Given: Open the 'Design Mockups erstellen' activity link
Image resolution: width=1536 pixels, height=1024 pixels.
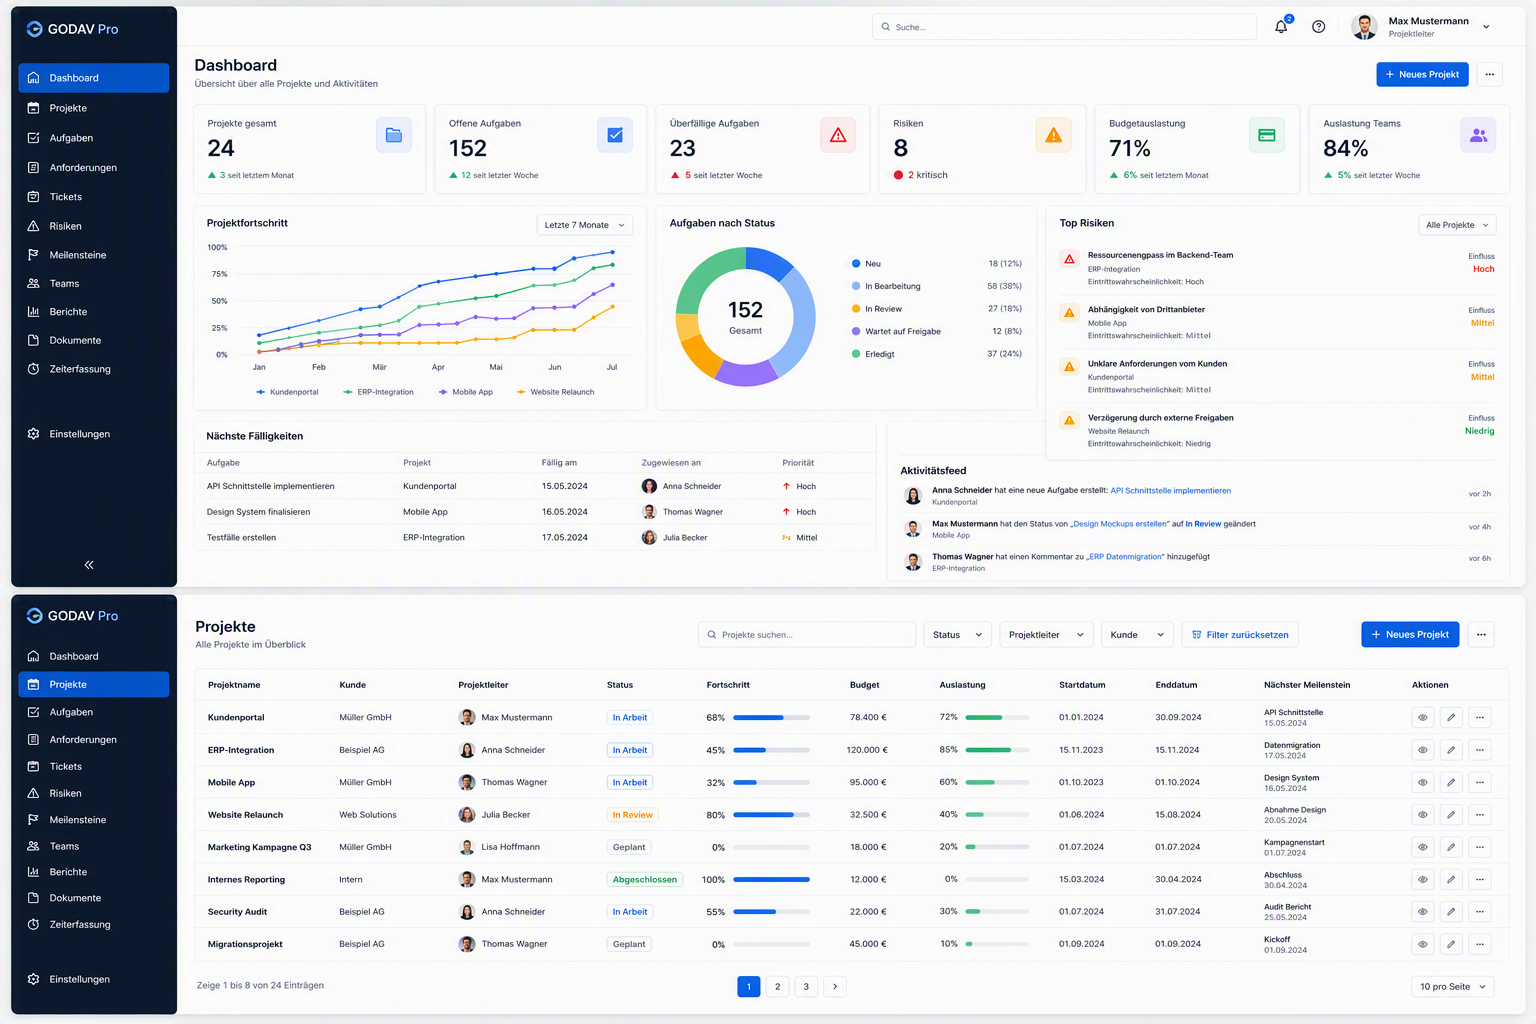Looking at the screenshot, I should click(x=1119, y=524).
